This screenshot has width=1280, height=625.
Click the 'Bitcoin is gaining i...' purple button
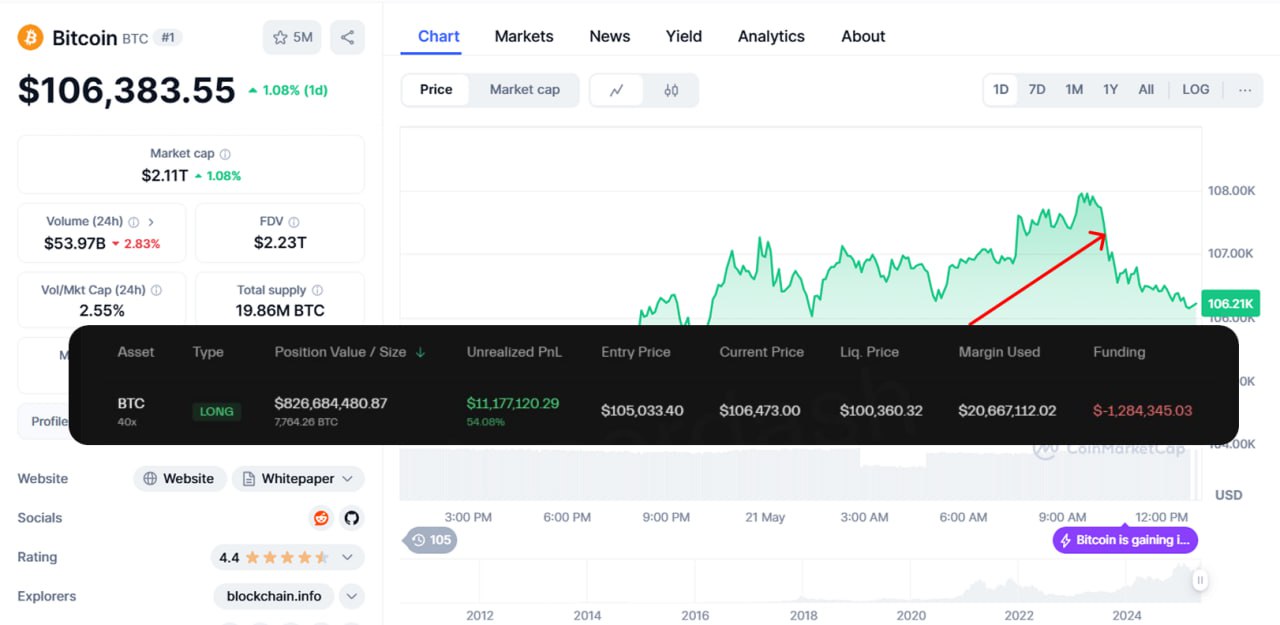[1125, 540]
